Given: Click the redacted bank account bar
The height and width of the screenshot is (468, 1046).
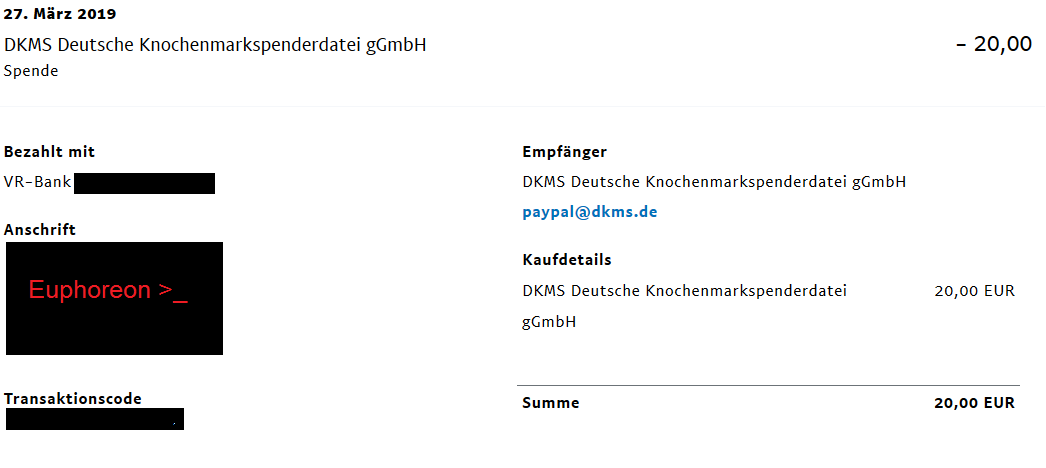Looking at the screenshot, I should (x=144, y=183).
